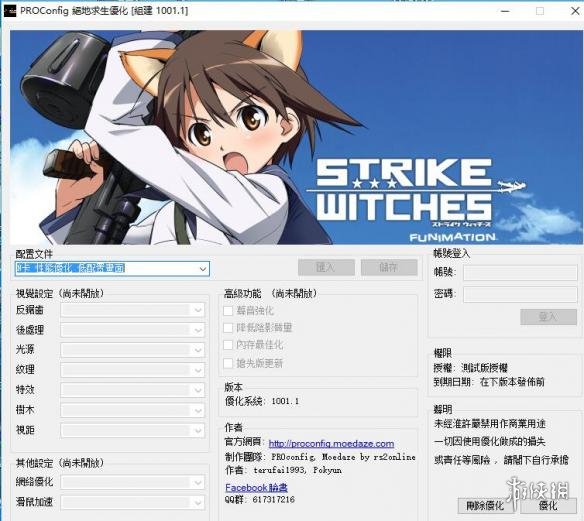Image resolution: width=584 pixels, height=521 pixels.
Task: Click the Strike Witches banner image
Action: coord(296,137)
